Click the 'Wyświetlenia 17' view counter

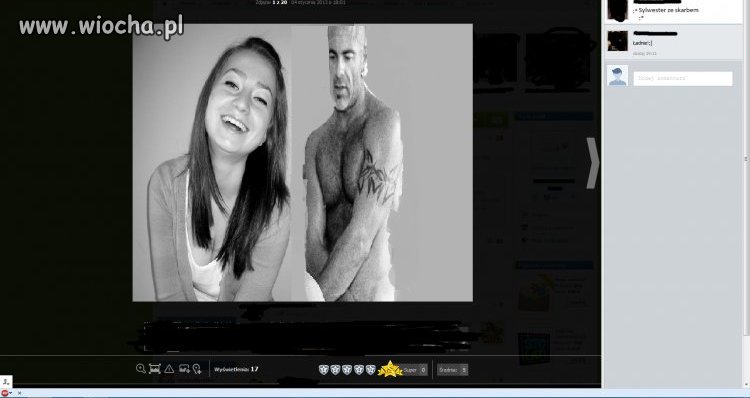coord(236,369)
